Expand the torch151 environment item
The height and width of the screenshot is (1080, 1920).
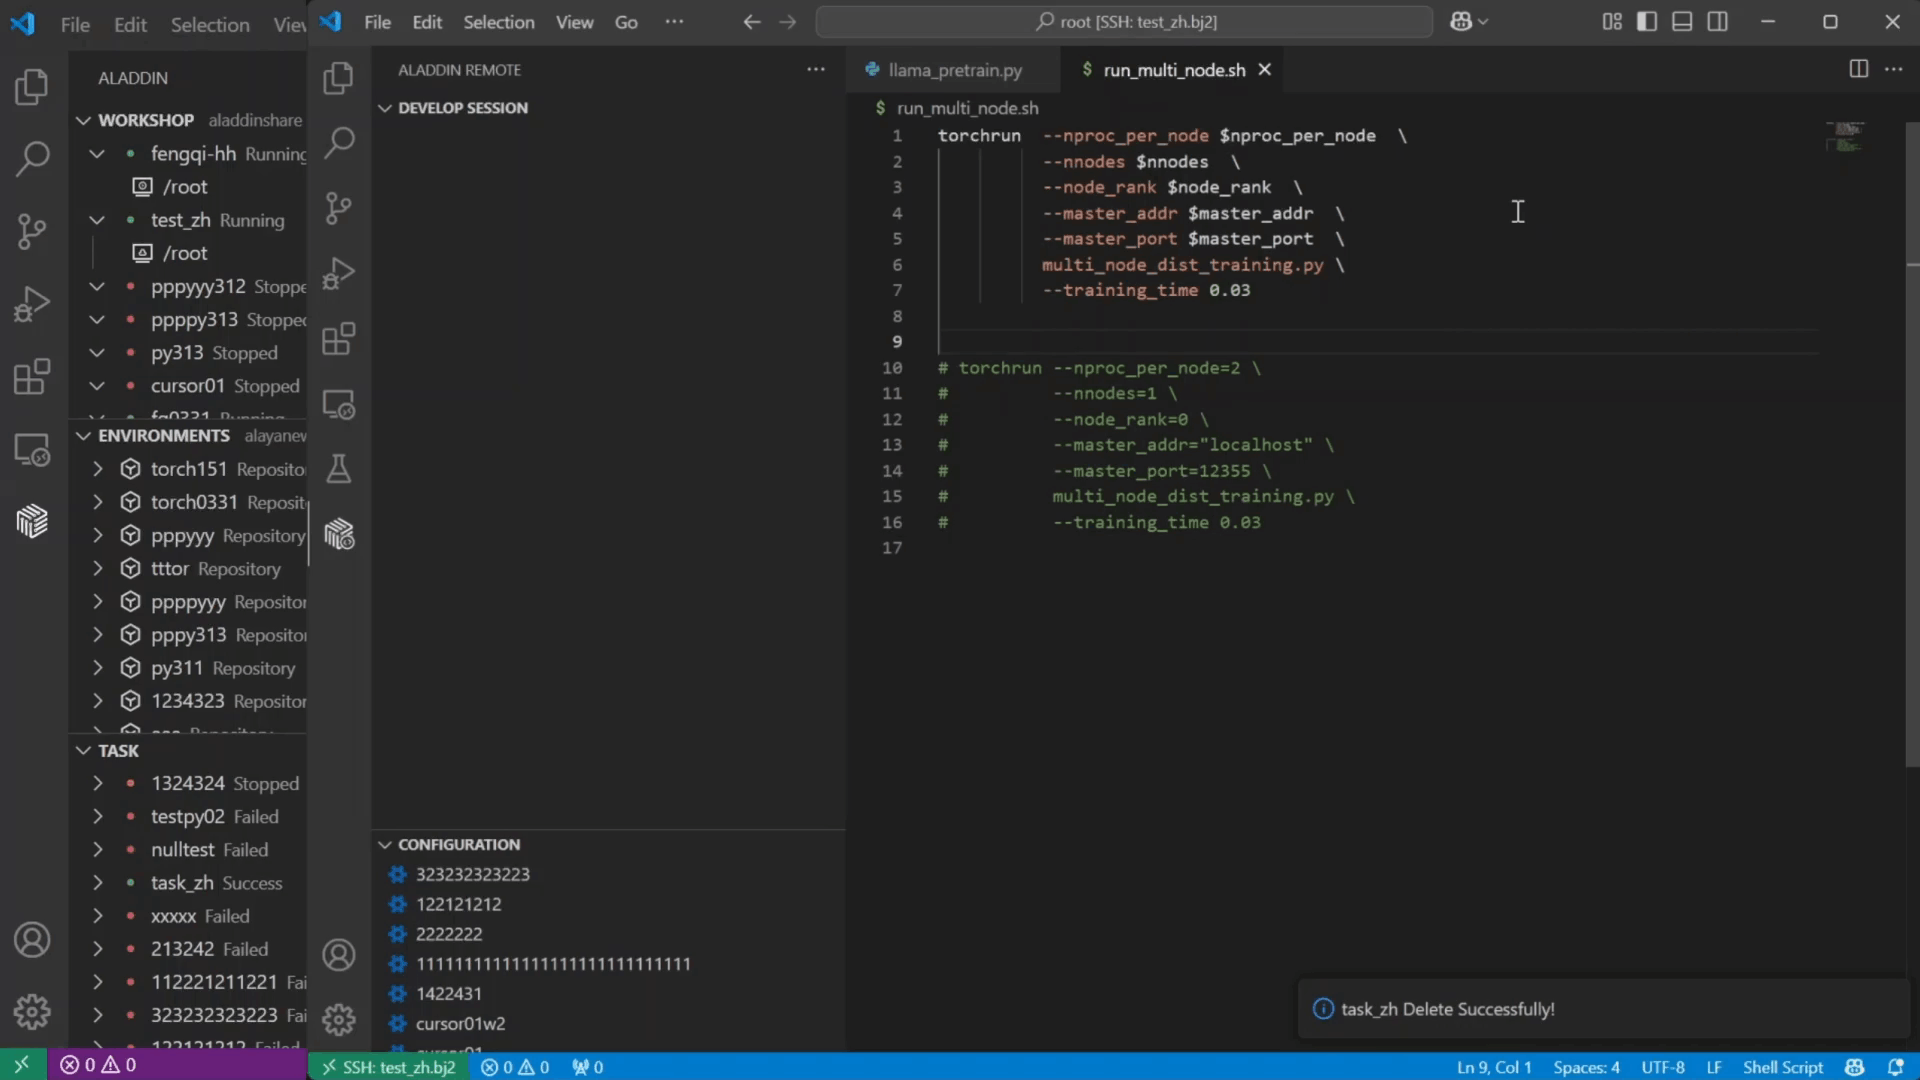point(98,469)
